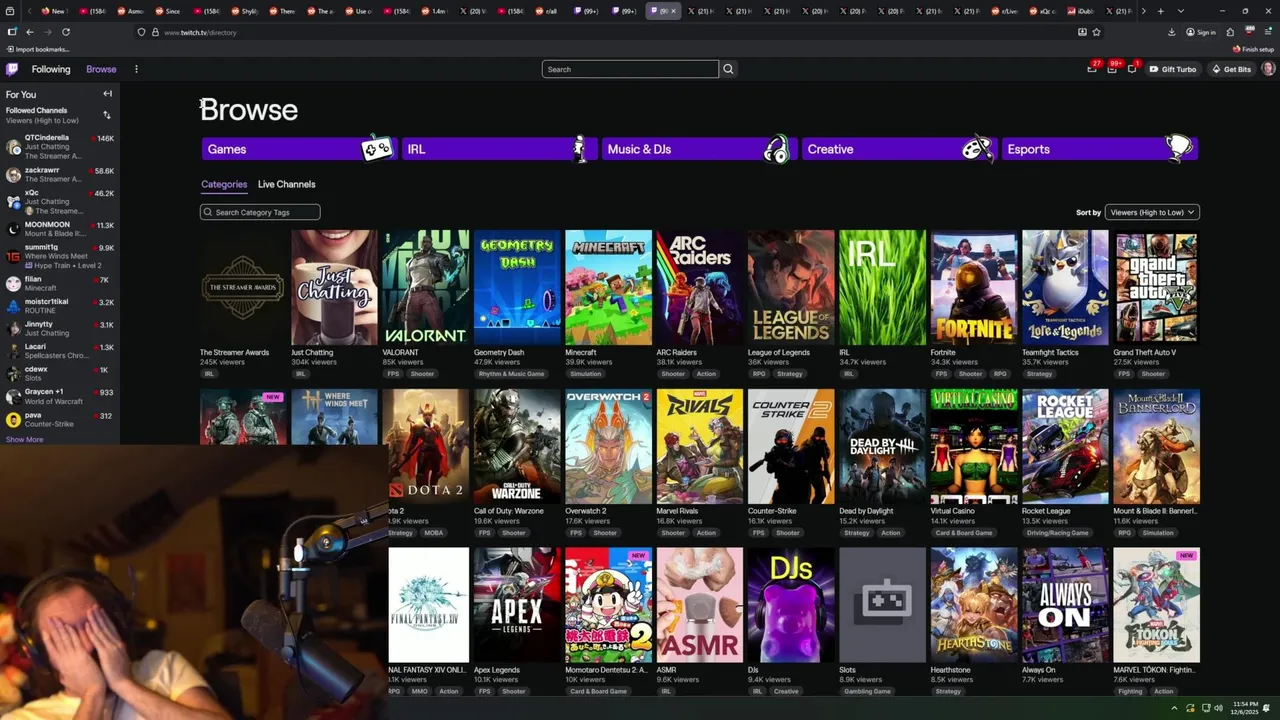Switch to the Following tab

pos(51,69)
